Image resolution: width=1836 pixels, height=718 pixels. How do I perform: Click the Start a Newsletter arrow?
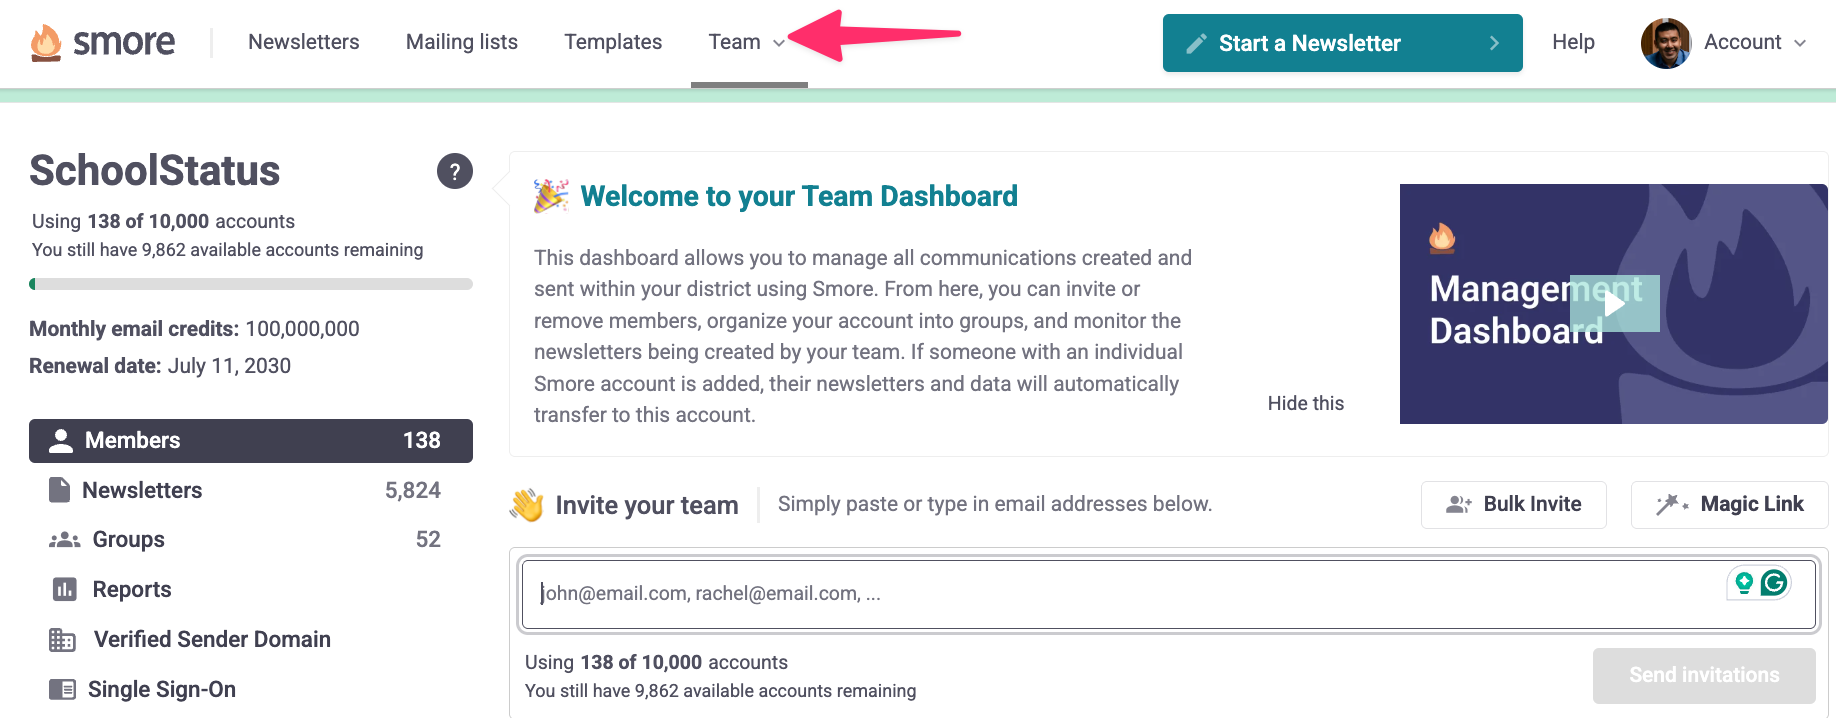pyautogui.click(x=1494, y=43)
